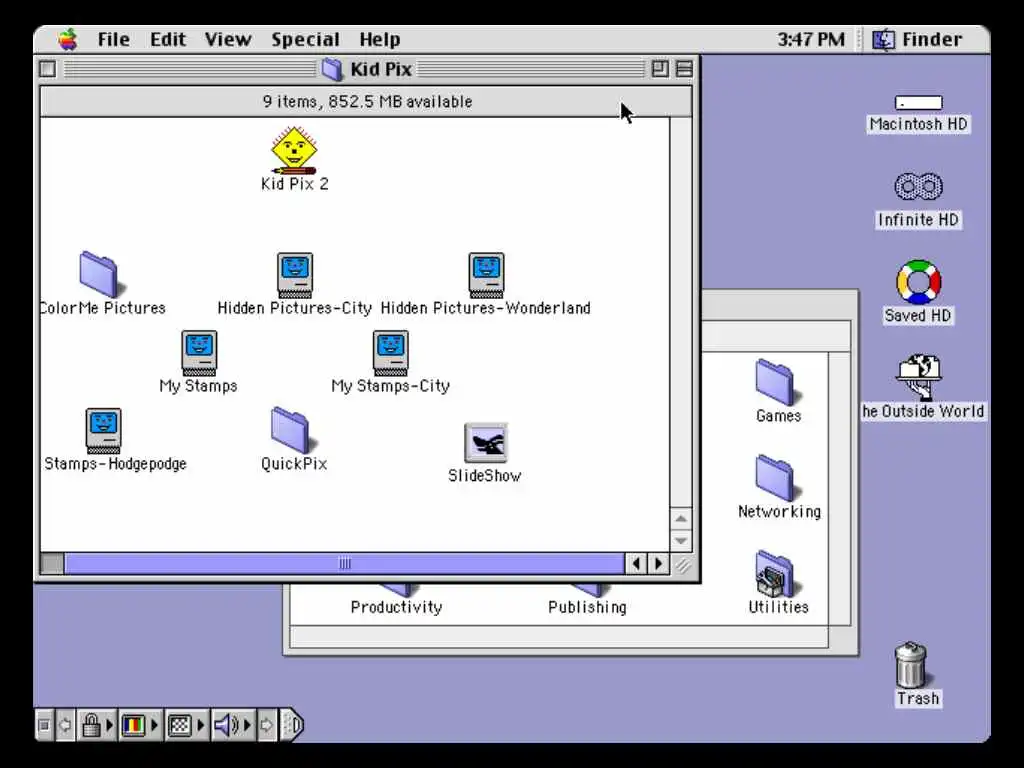
Task: Click the Kid Pix window collapse box
Action: [x=684, y=69]
